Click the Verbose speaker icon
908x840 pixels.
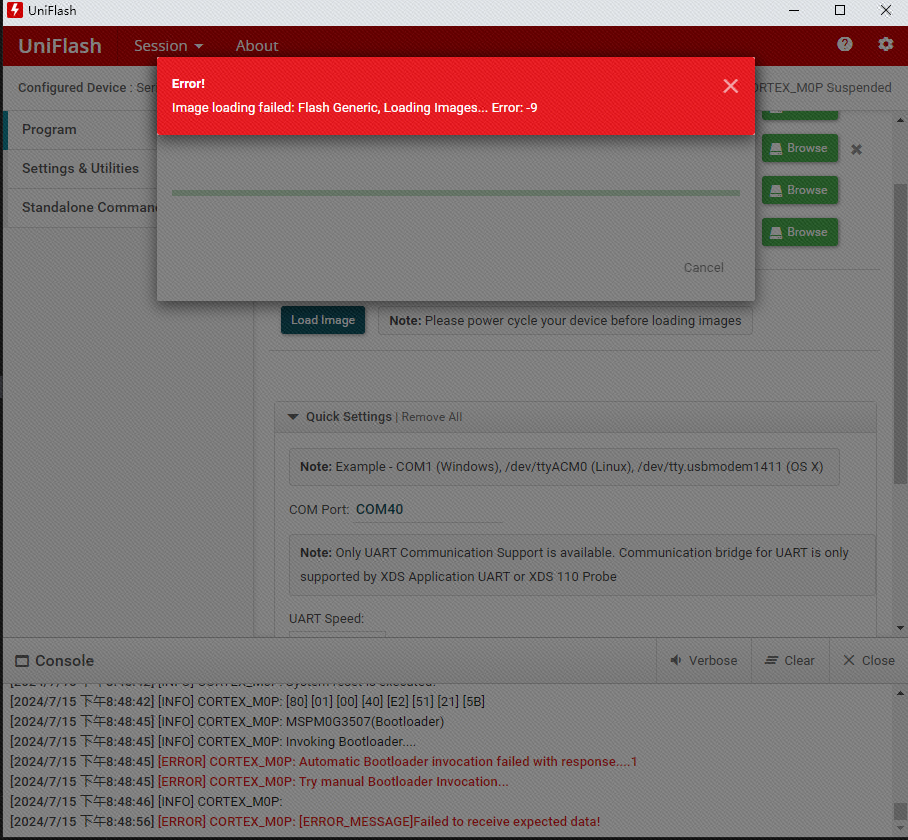[676, 661]
